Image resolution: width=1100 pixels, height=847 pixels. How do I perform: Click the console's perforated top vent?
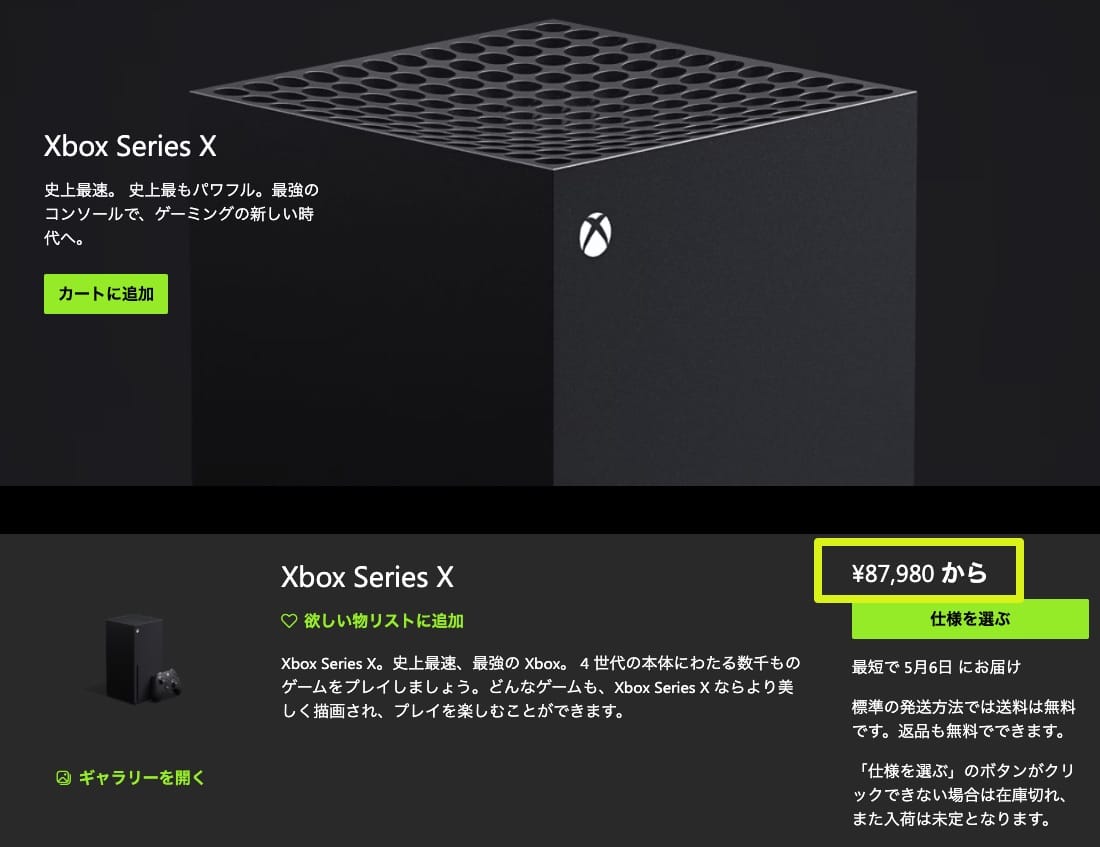tap(553, 94)
